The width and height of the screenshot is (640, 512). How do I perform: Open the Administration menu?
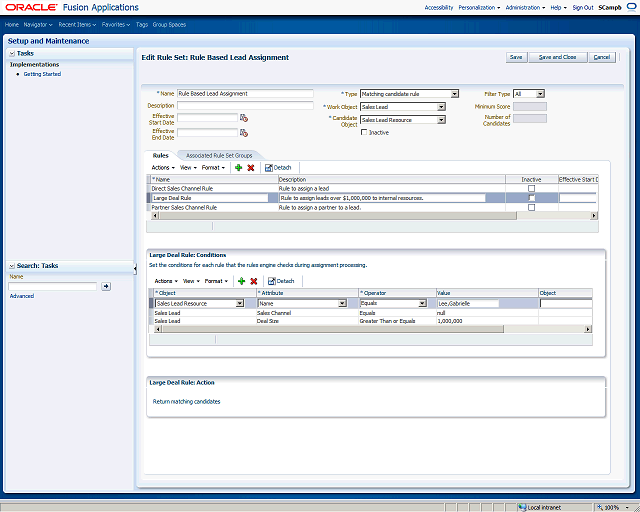click(x=525, y=7)
